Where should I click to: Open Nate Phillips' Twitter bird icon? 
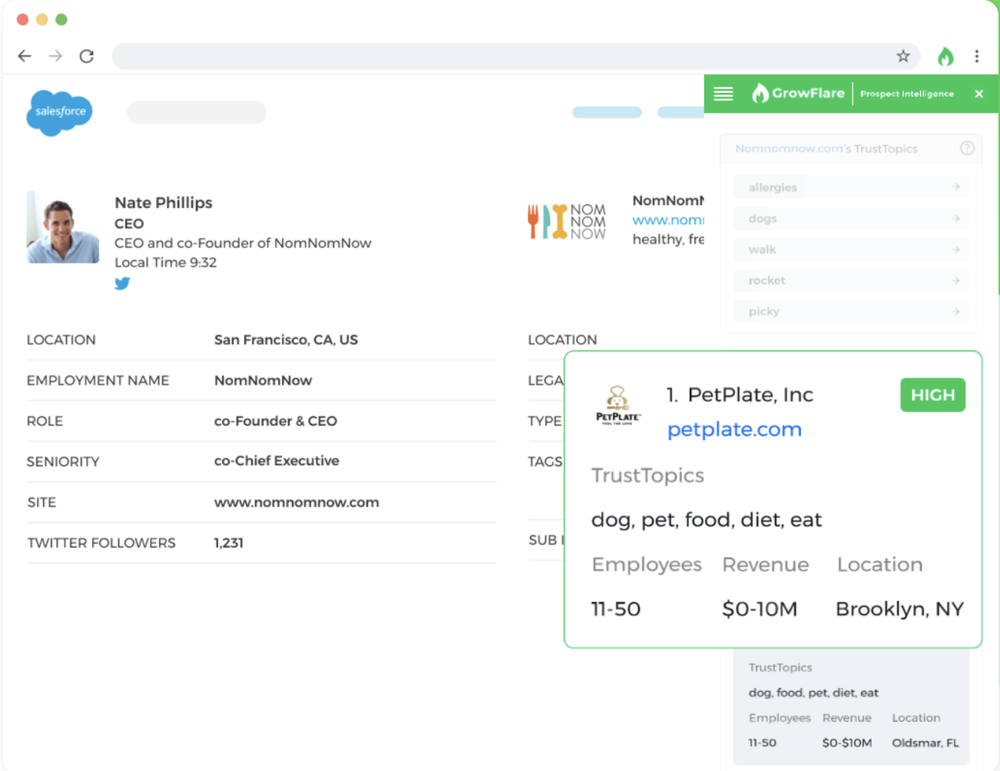pyautogui.click(x=122, y=283)
